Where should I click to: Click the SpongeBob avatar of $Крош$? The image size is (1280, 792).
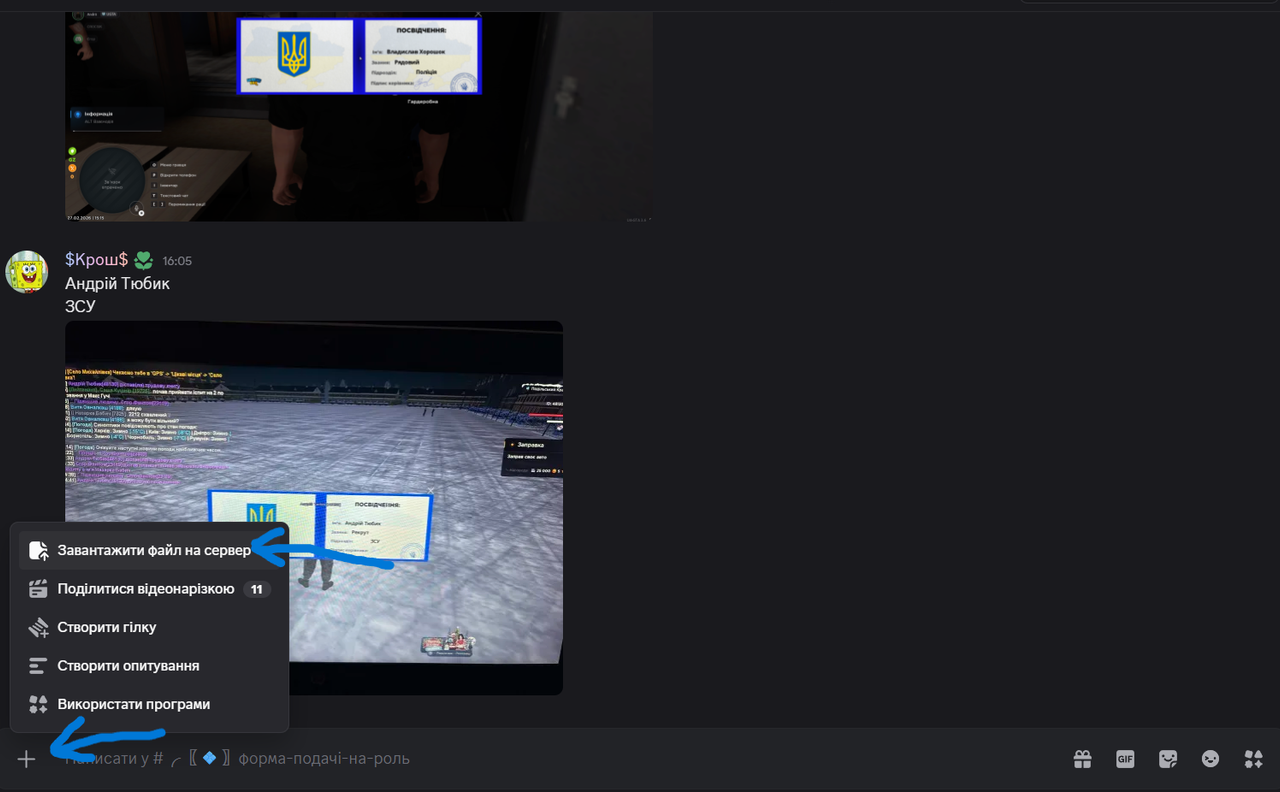pyautogui.click(x=27, y=272)
